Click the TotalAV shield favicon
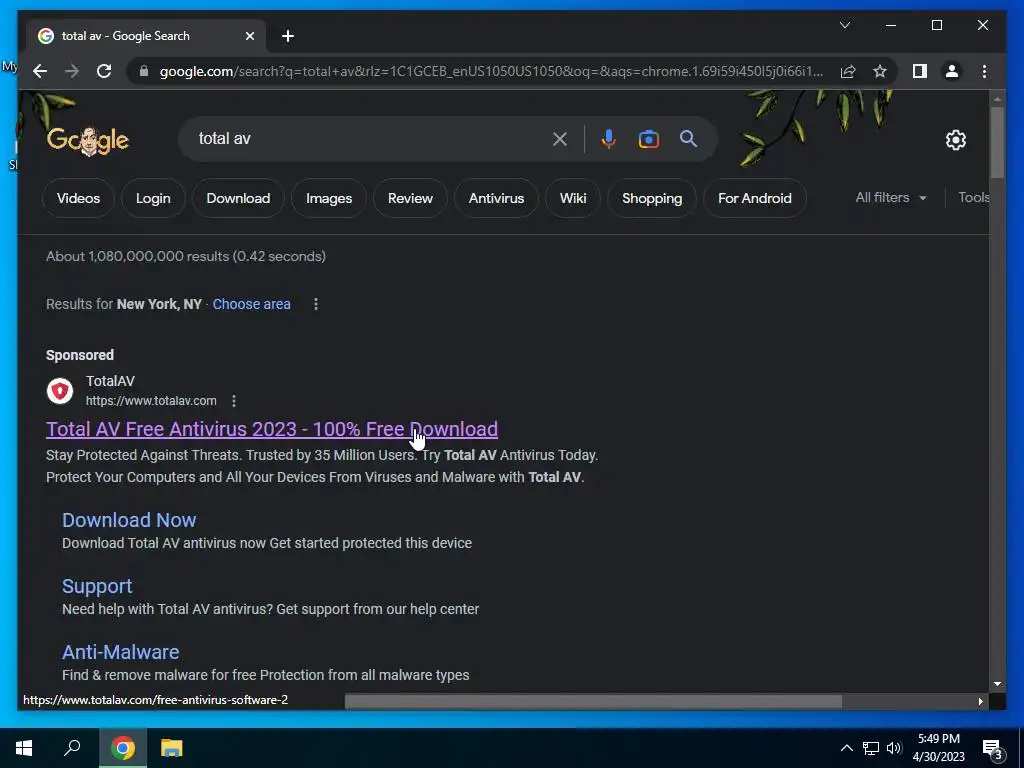The height and width of the screenshot is (768, 1024). pyautogui.click(x=60, y=391)
